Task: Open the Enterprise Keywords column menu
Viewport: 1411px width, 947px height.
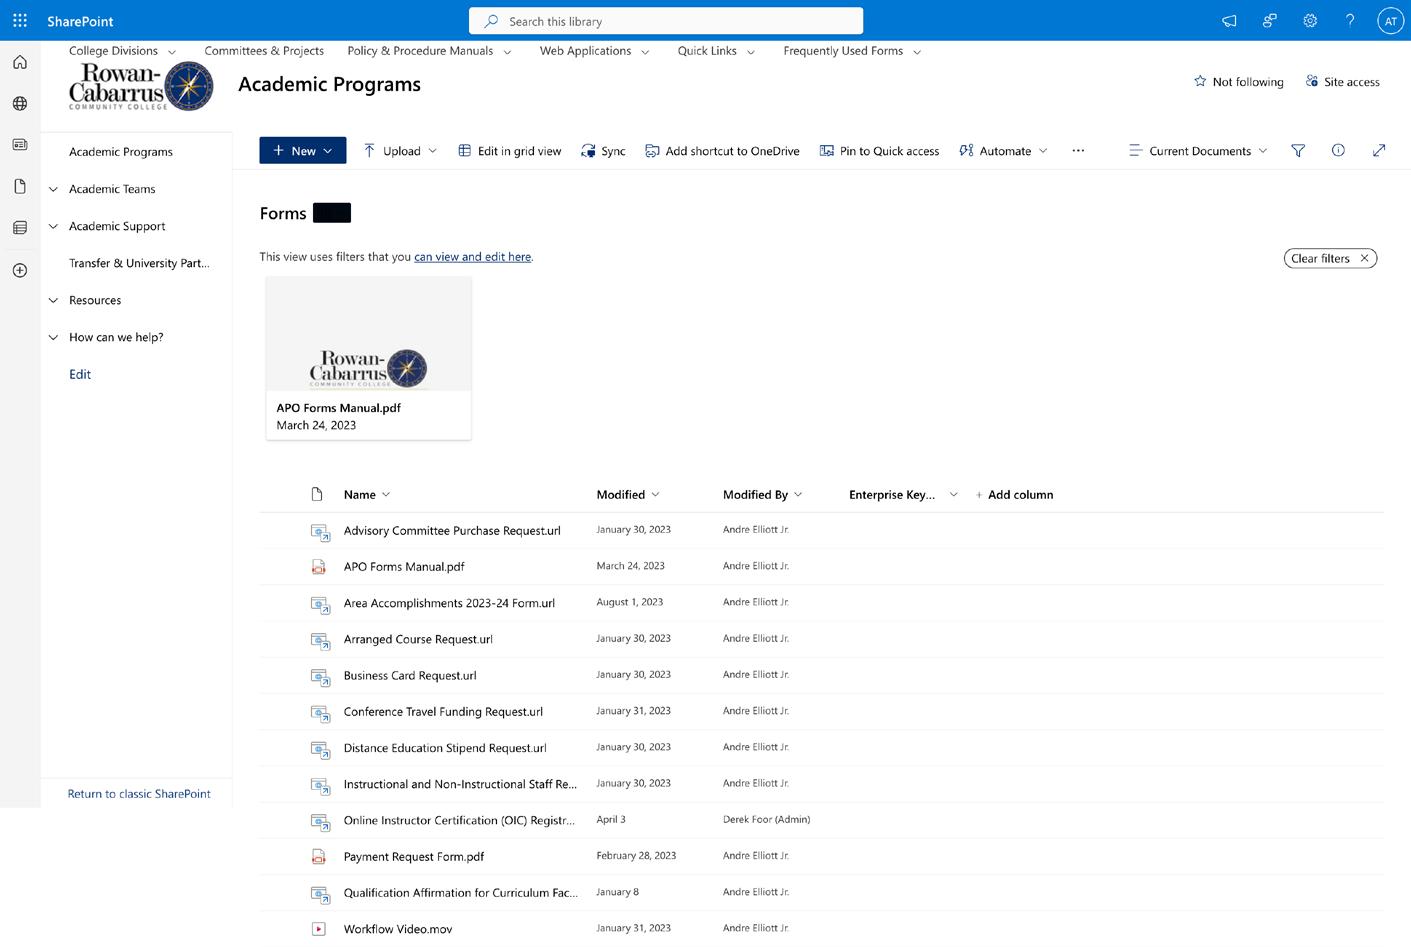Action: tap(903, 494)
